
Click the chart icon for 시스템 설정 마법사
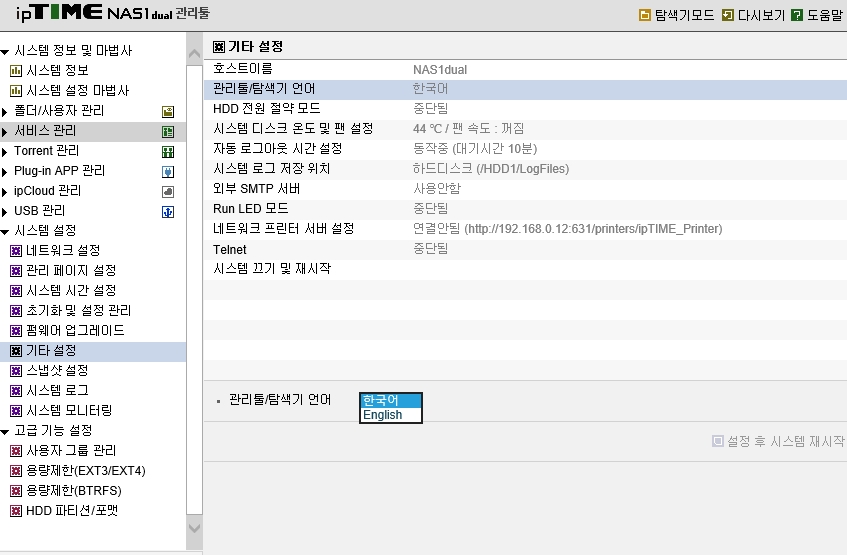pos(16,91)
